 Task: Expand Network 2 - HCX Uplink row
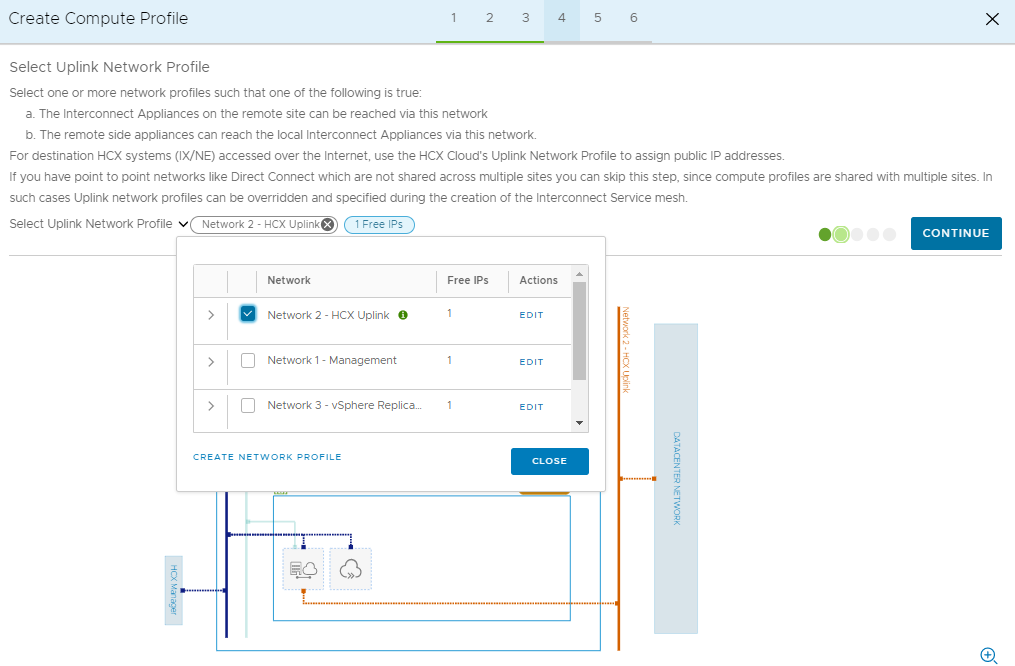[x=211, y=315]
